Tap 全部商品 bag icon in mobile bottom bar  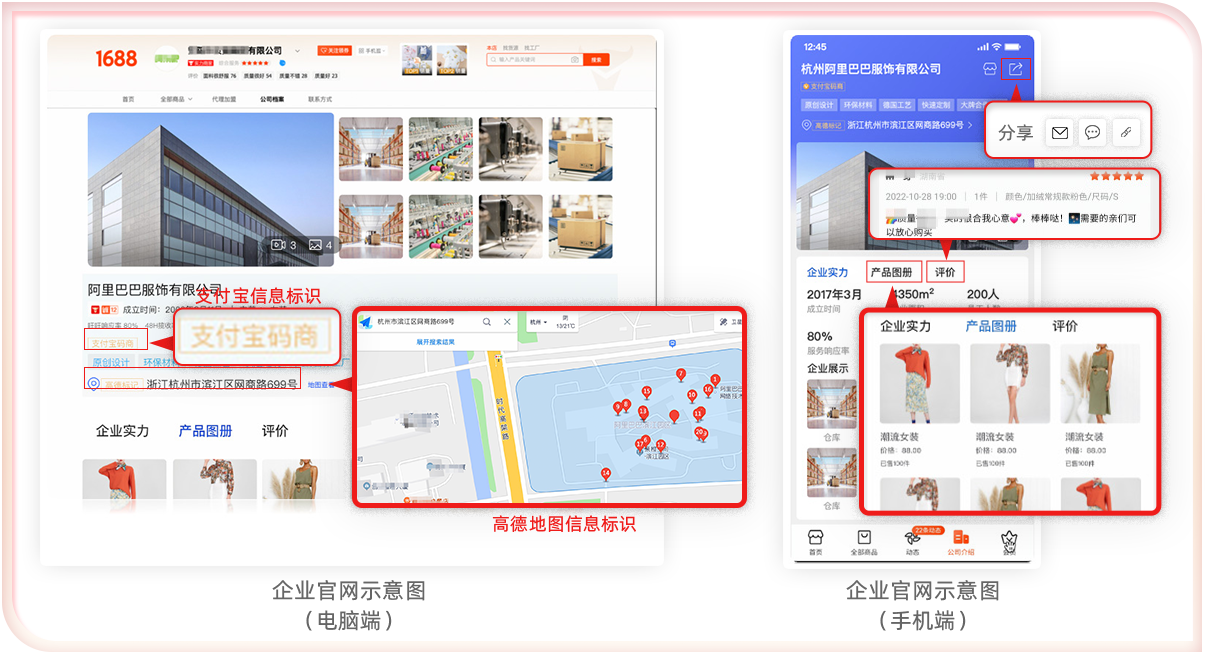[864, 538]
